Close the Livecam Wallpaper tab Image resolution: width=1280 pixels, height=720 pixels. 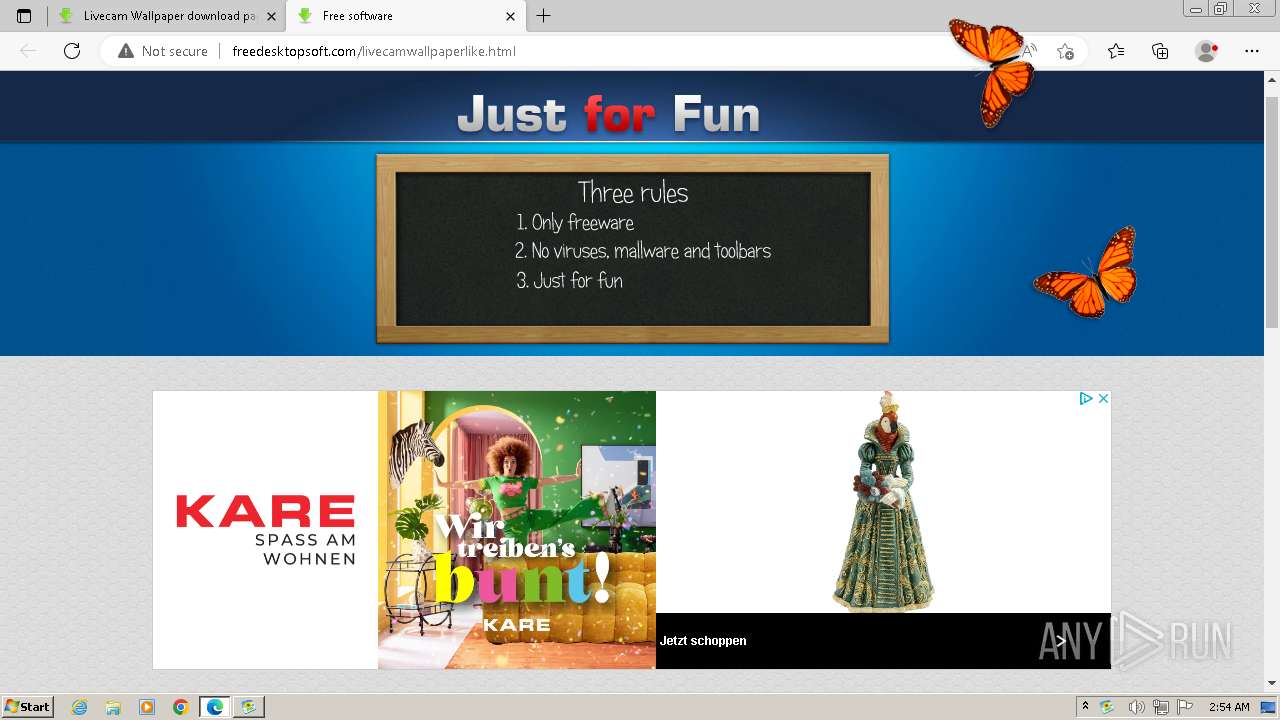(x=271, y=16)
